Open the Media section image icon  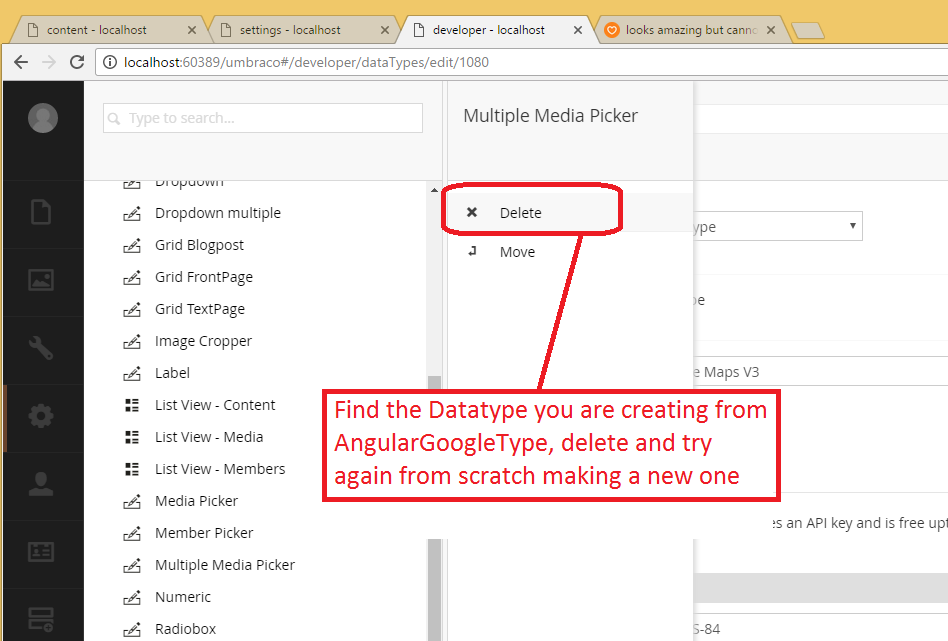(x=41, y=280)
